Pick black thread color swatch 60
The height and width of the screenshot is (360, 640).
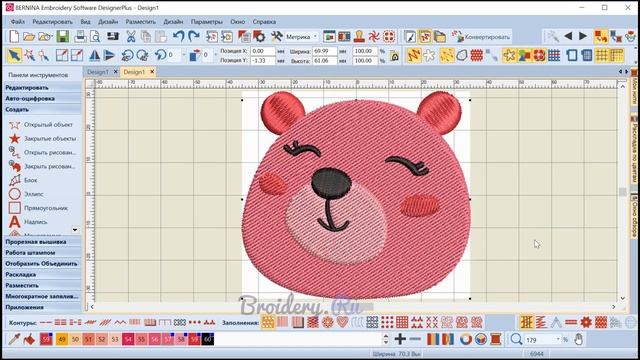(208, 339)
